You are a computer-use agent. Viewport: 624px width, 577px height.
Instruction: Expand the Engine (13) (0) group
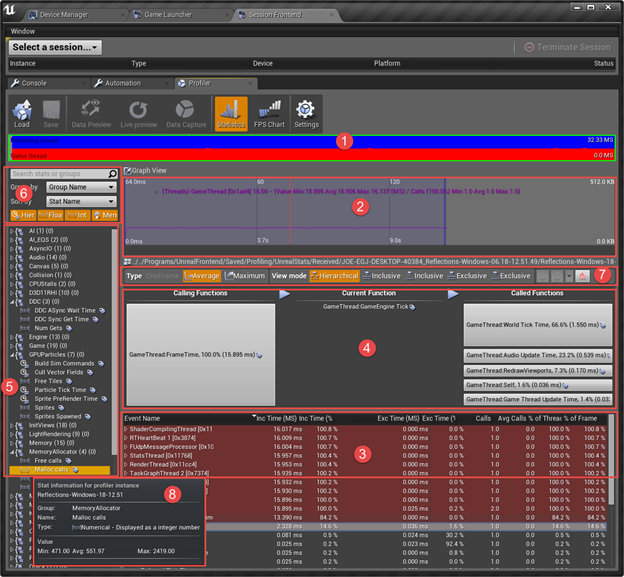coord(12,337)
